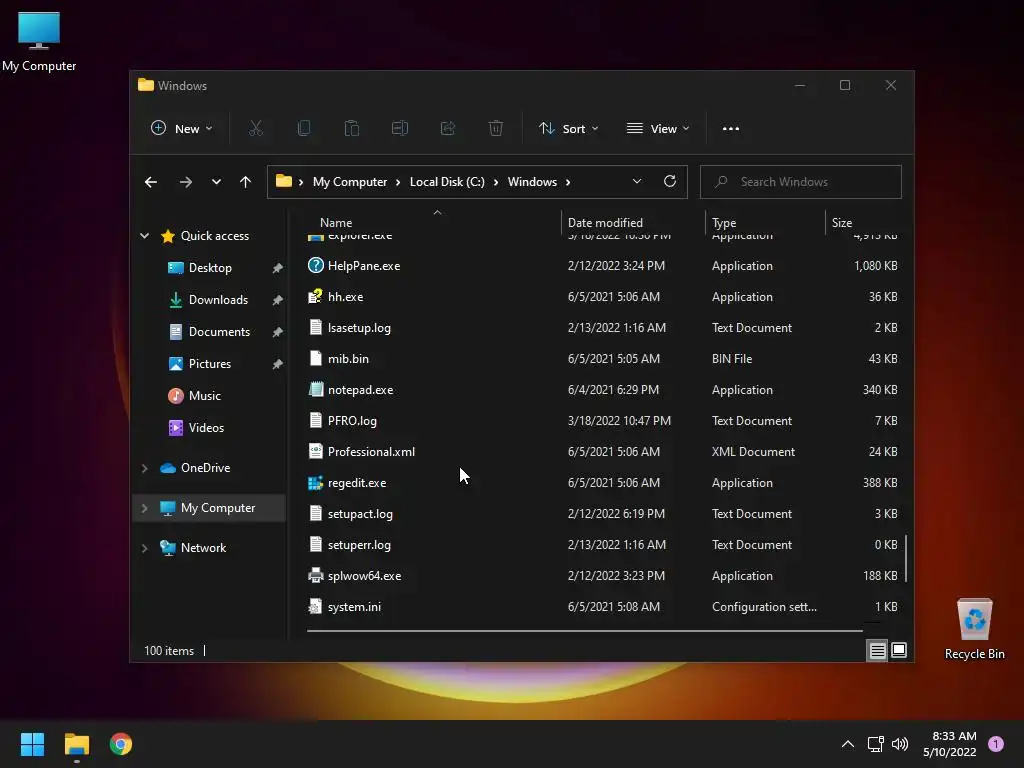Viewport: 1024px width, 768px height.
Task: Click the horizontal scrollbar under file list
Action: [x=584, y=631]
